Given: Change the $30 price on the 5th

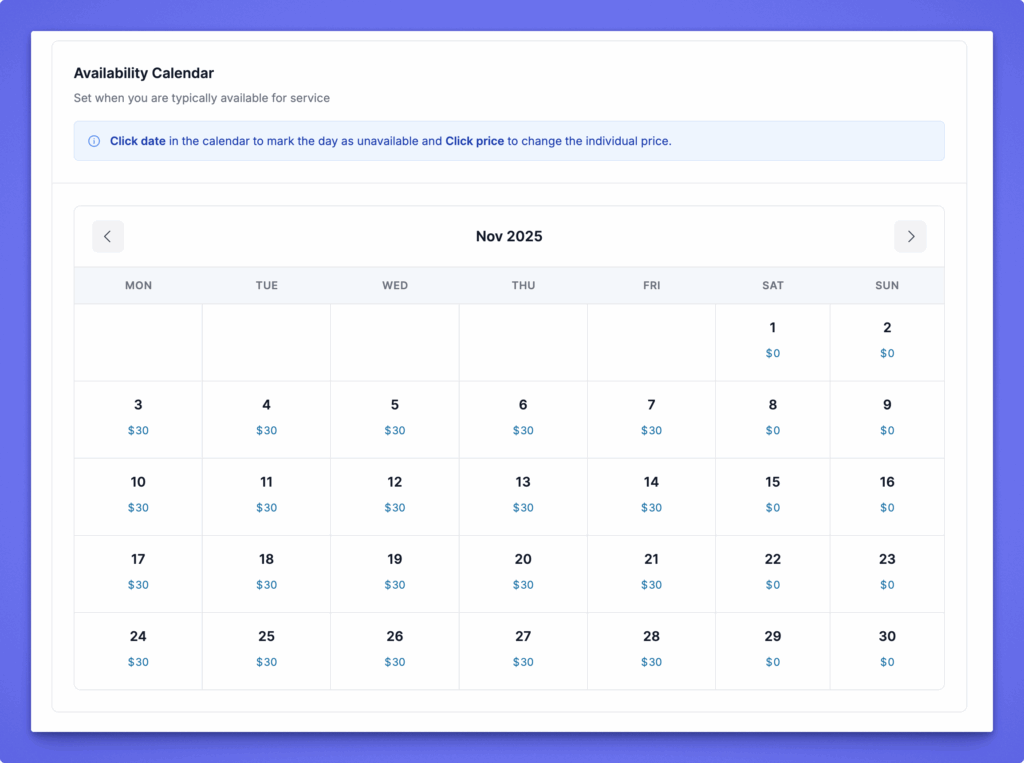Looking at the screenshot, I should tap(395, 431).
